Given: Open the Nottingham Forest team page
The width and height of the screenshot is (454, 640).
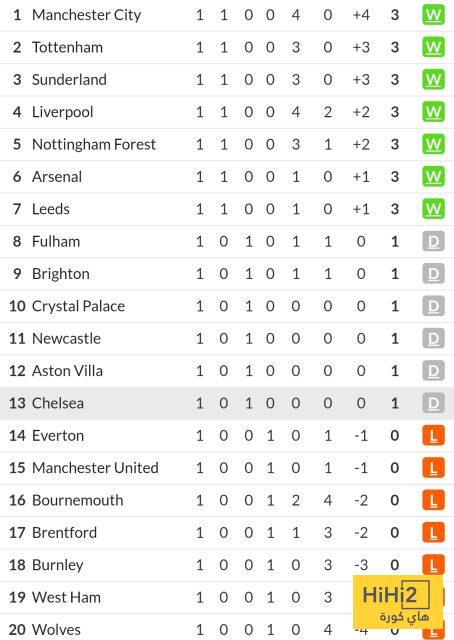Looking at the screenshot, I should click(x=94, y=144).
